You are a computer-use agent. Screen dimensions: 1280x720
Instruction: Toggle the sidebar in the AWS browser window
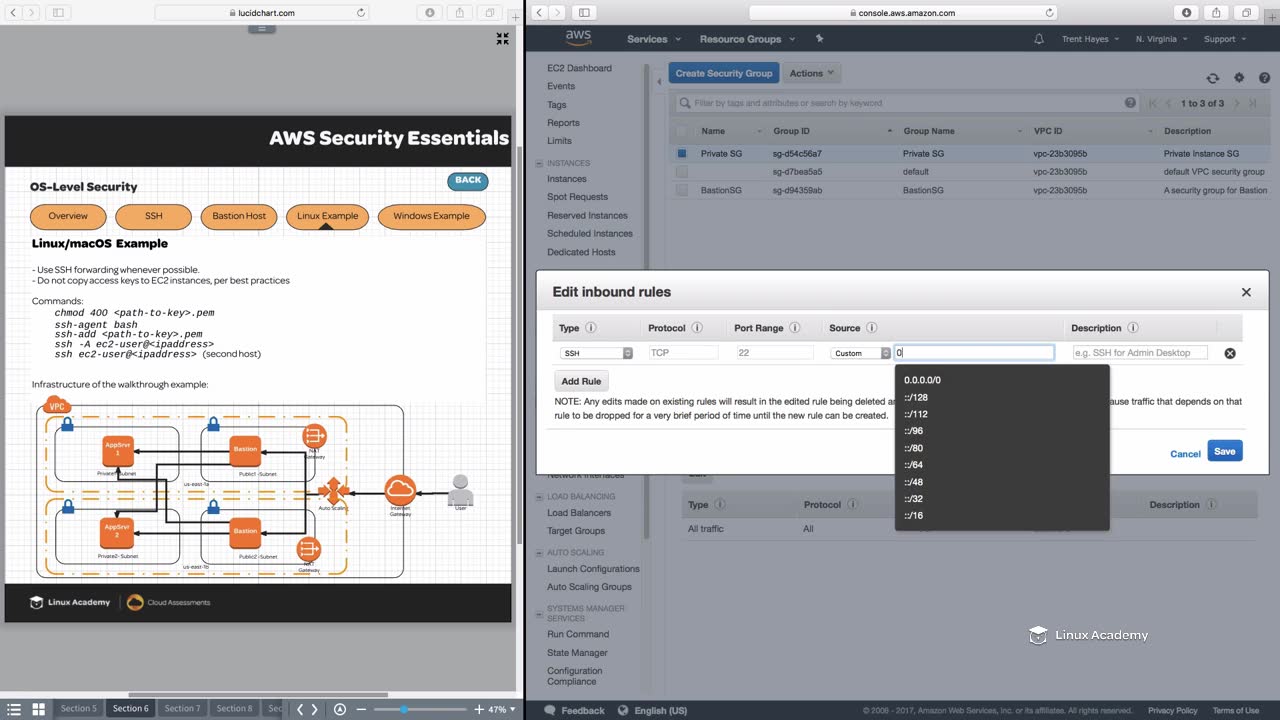click(x=585, y=13)
